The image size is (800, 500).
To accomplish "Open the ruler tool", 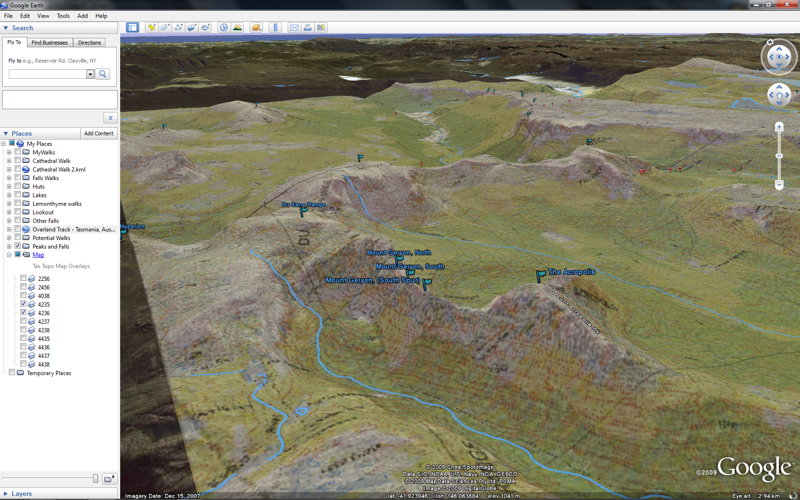I will coord(275,28).
